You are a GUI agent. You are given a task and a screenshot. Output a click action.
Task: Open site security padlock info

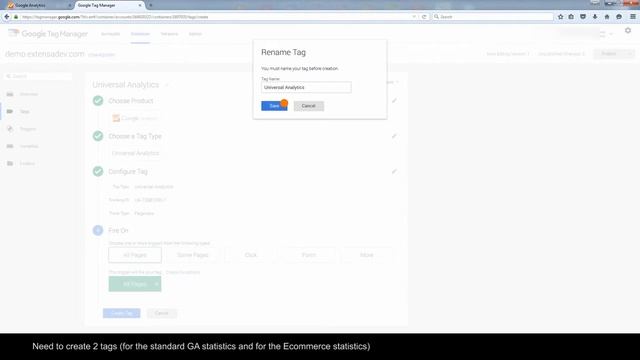[16, 17]
